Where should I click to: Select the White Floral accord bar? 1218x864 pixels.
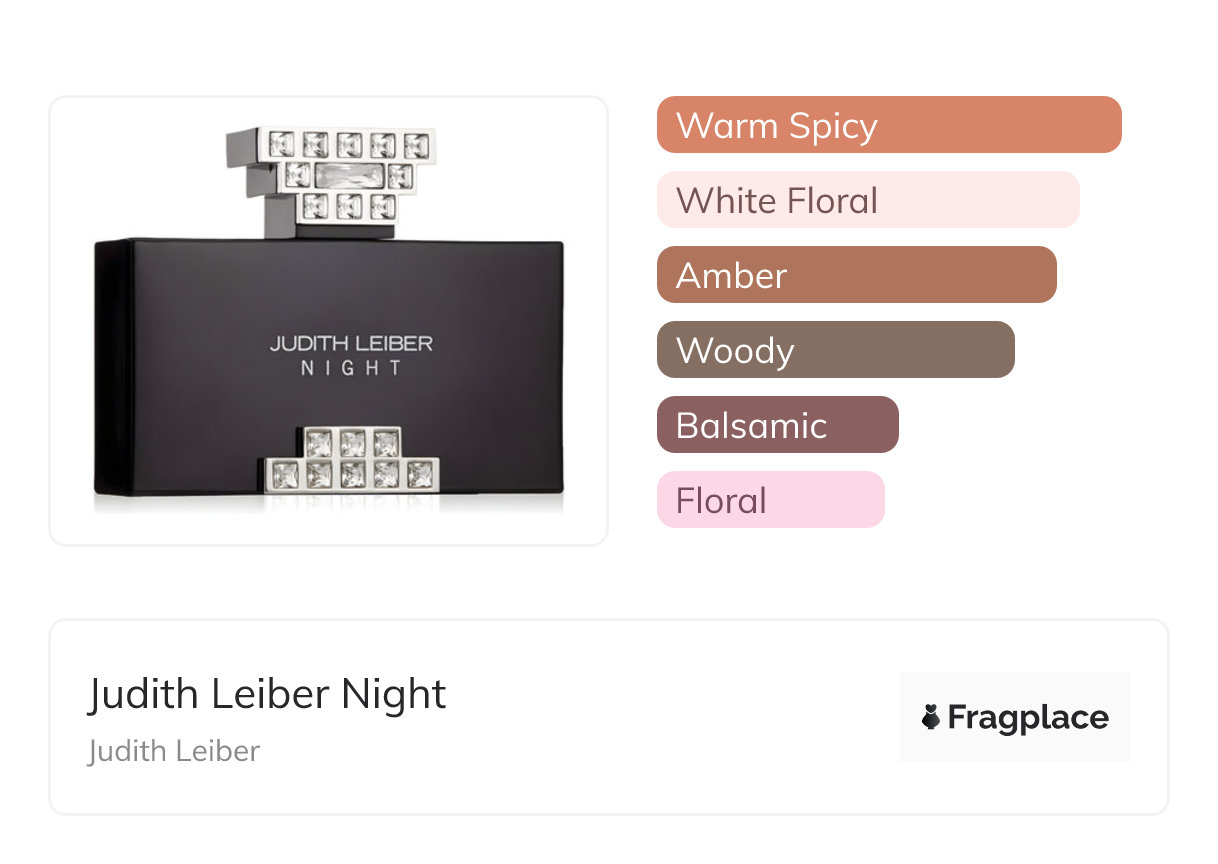[867, 200]
